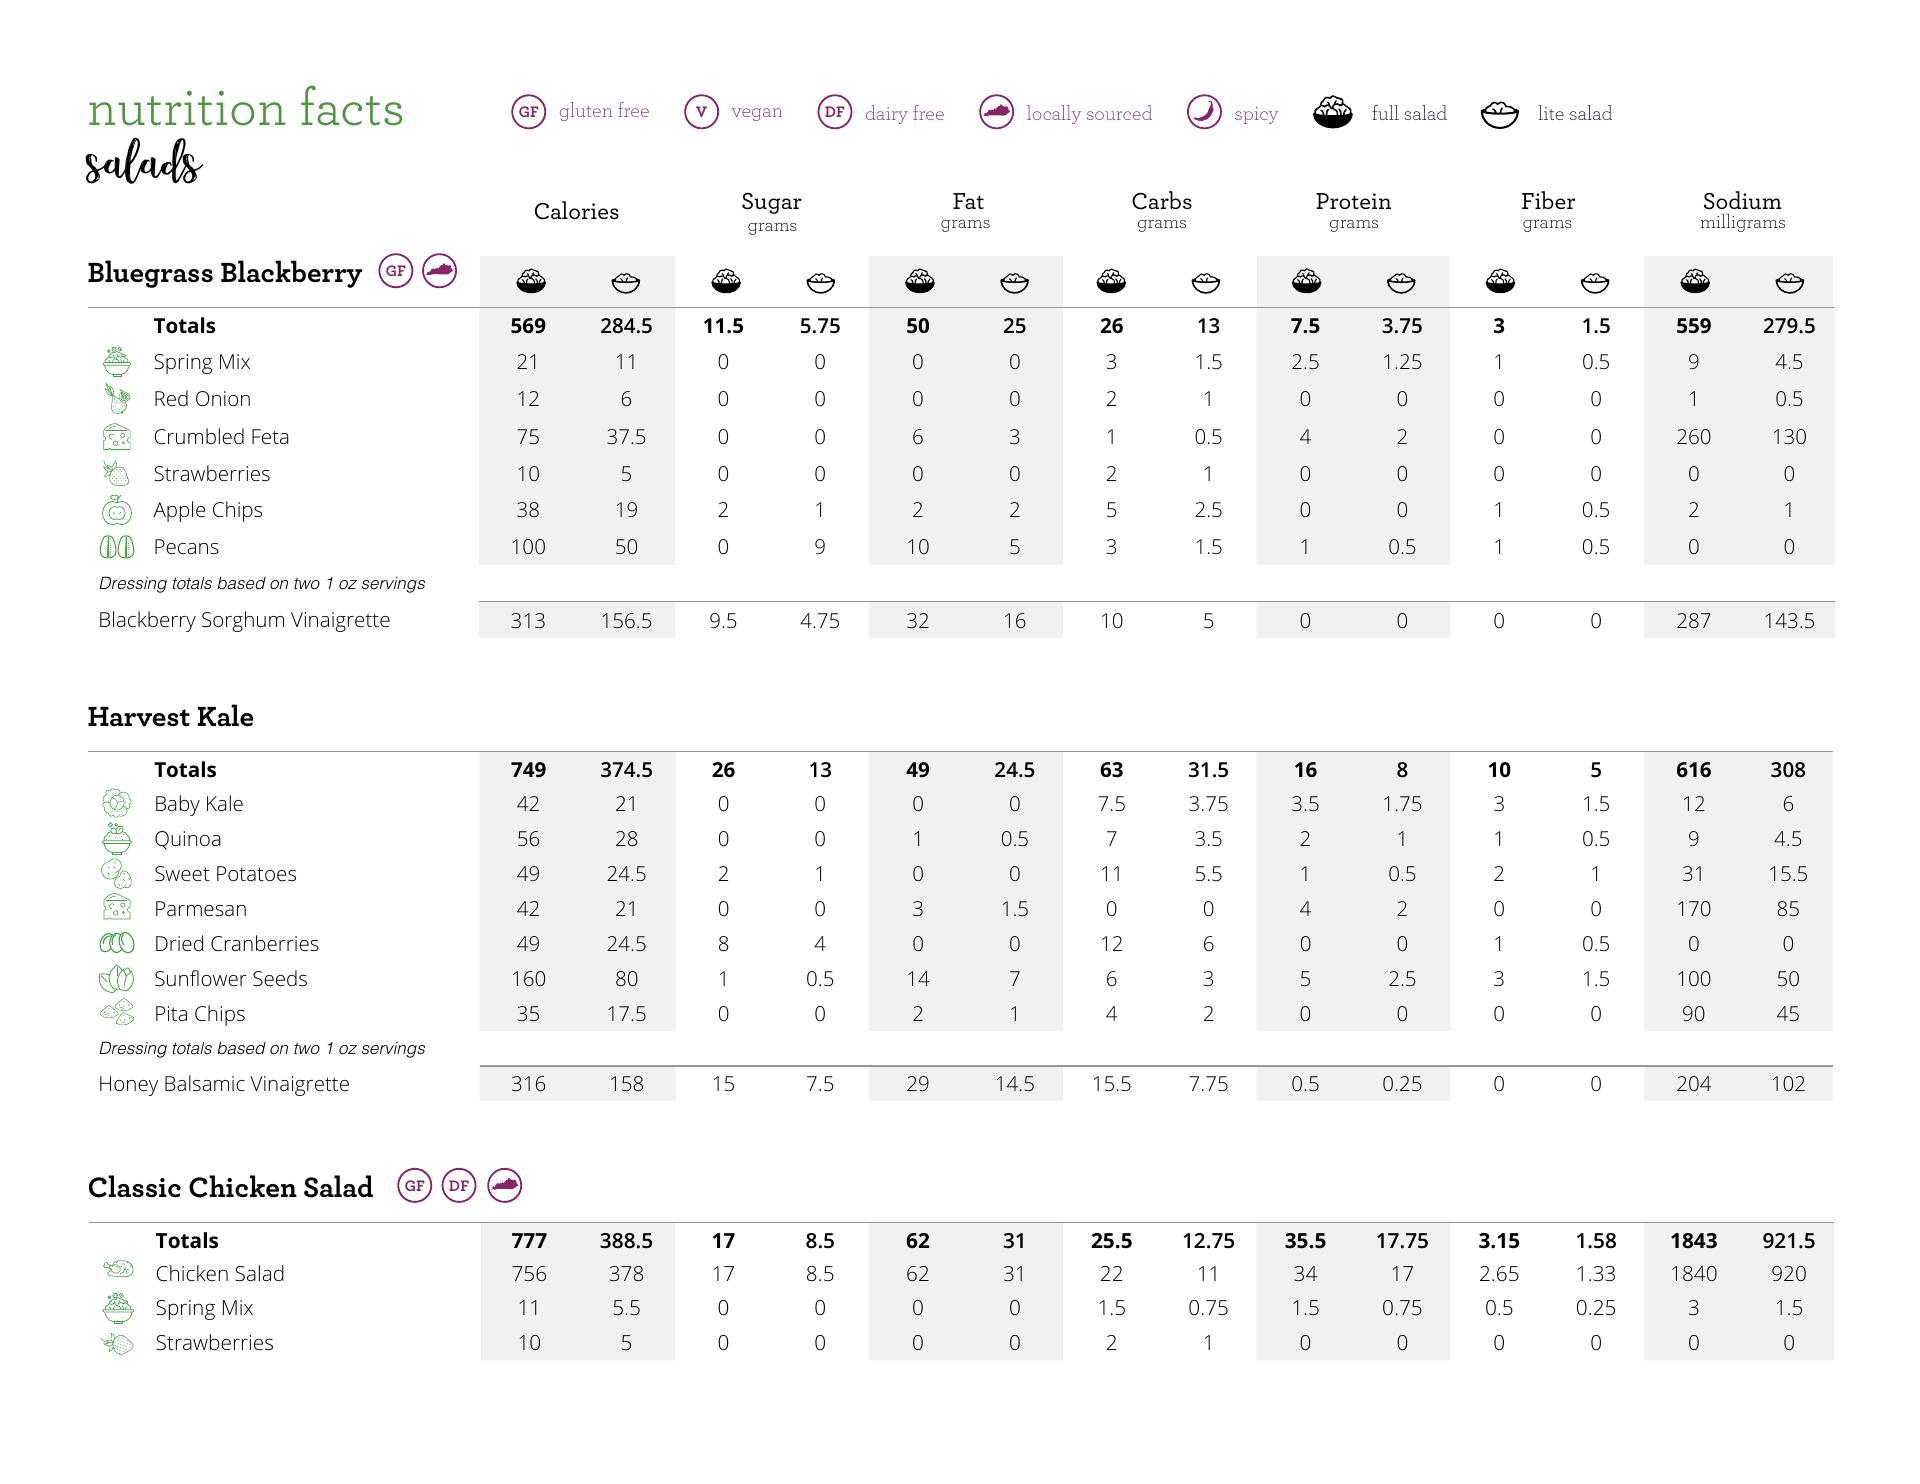Click the Apple Chips ingredient icon
The width and height of the screenshot is (1920, 1484).
117,510
